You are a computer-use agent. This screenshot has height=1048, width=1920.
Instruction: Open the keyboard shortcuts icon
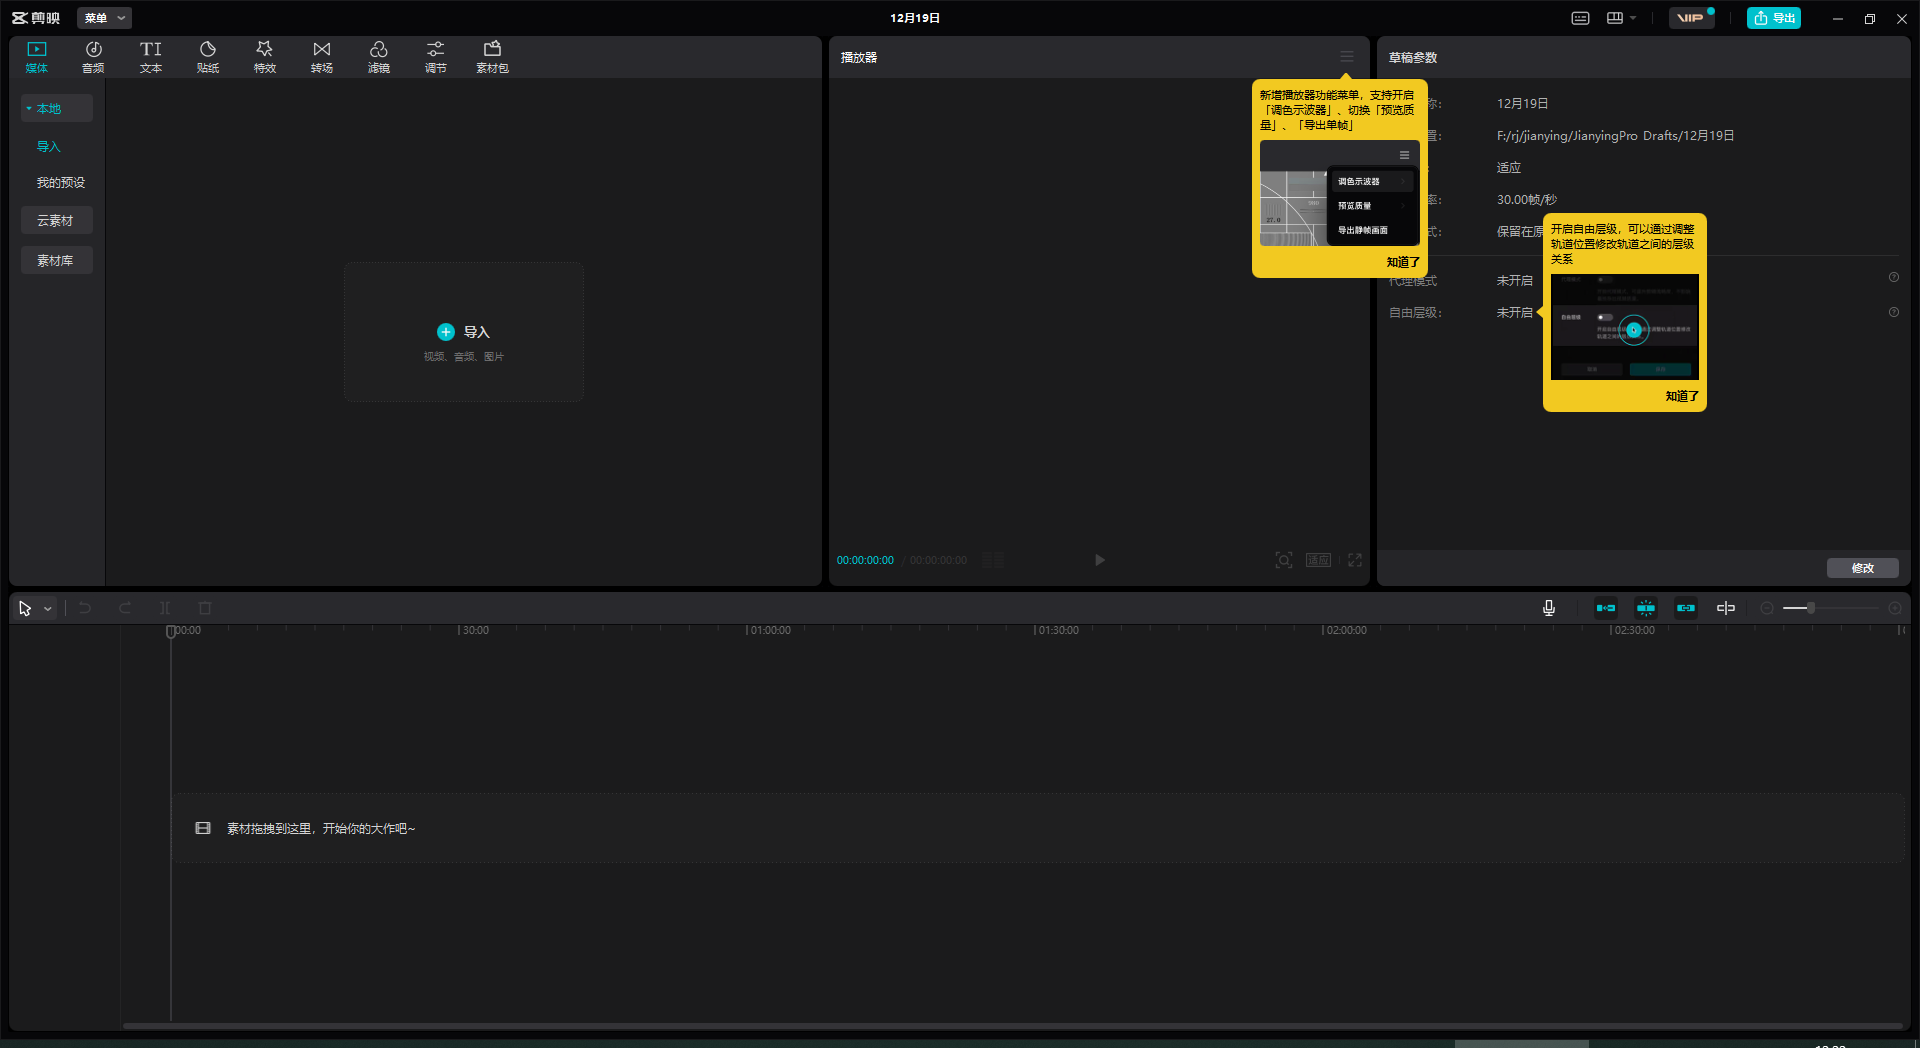pyautogui.click(x=1580, y=18)
